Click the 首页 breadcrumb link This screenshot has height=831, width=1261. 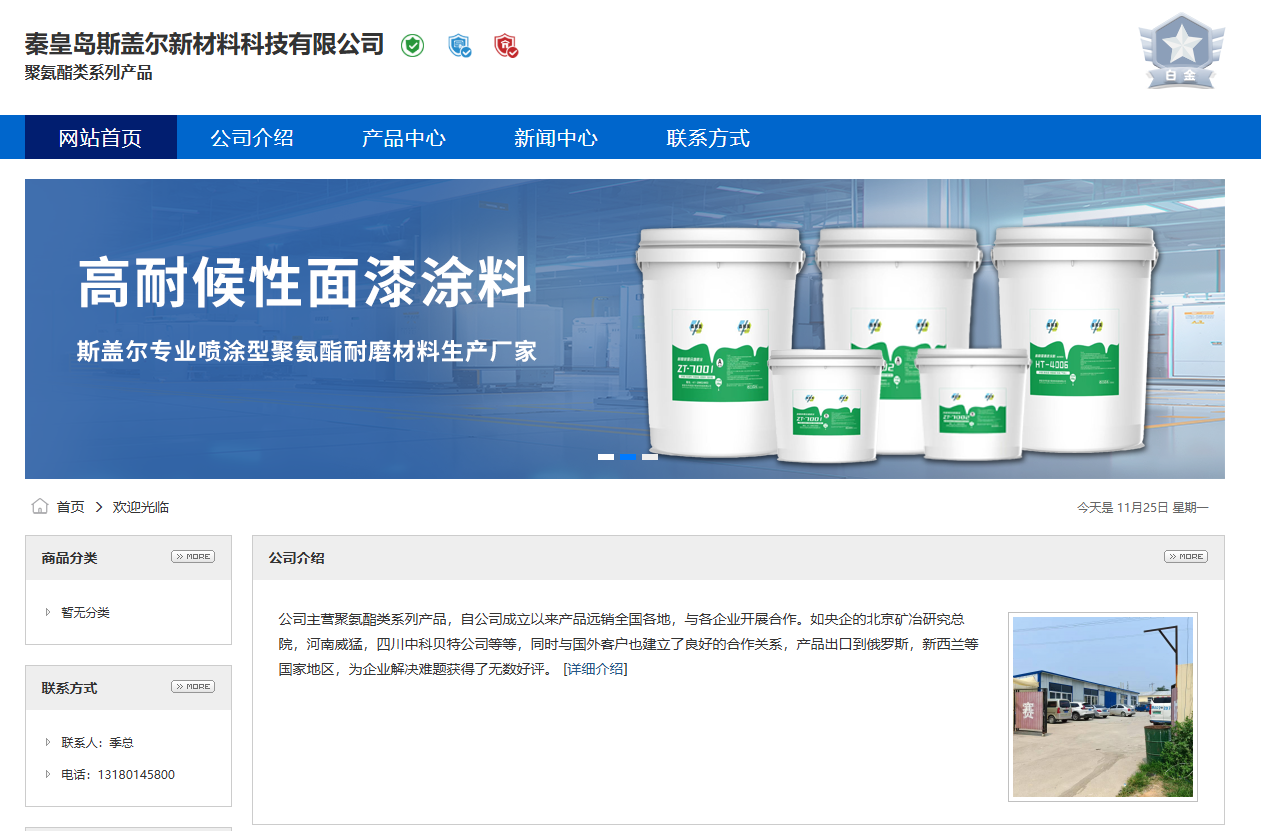coord(70,507)
